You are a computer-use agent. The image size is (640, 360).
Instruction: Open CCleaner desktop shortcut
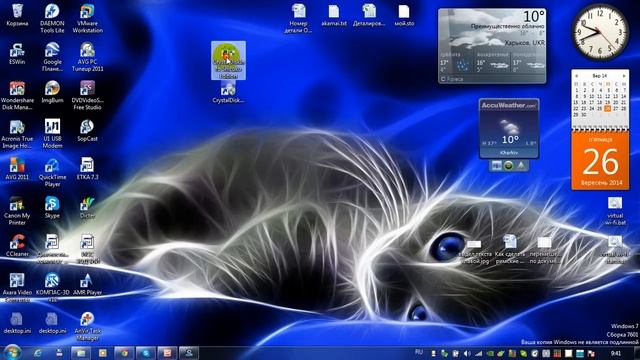(17, 246)
